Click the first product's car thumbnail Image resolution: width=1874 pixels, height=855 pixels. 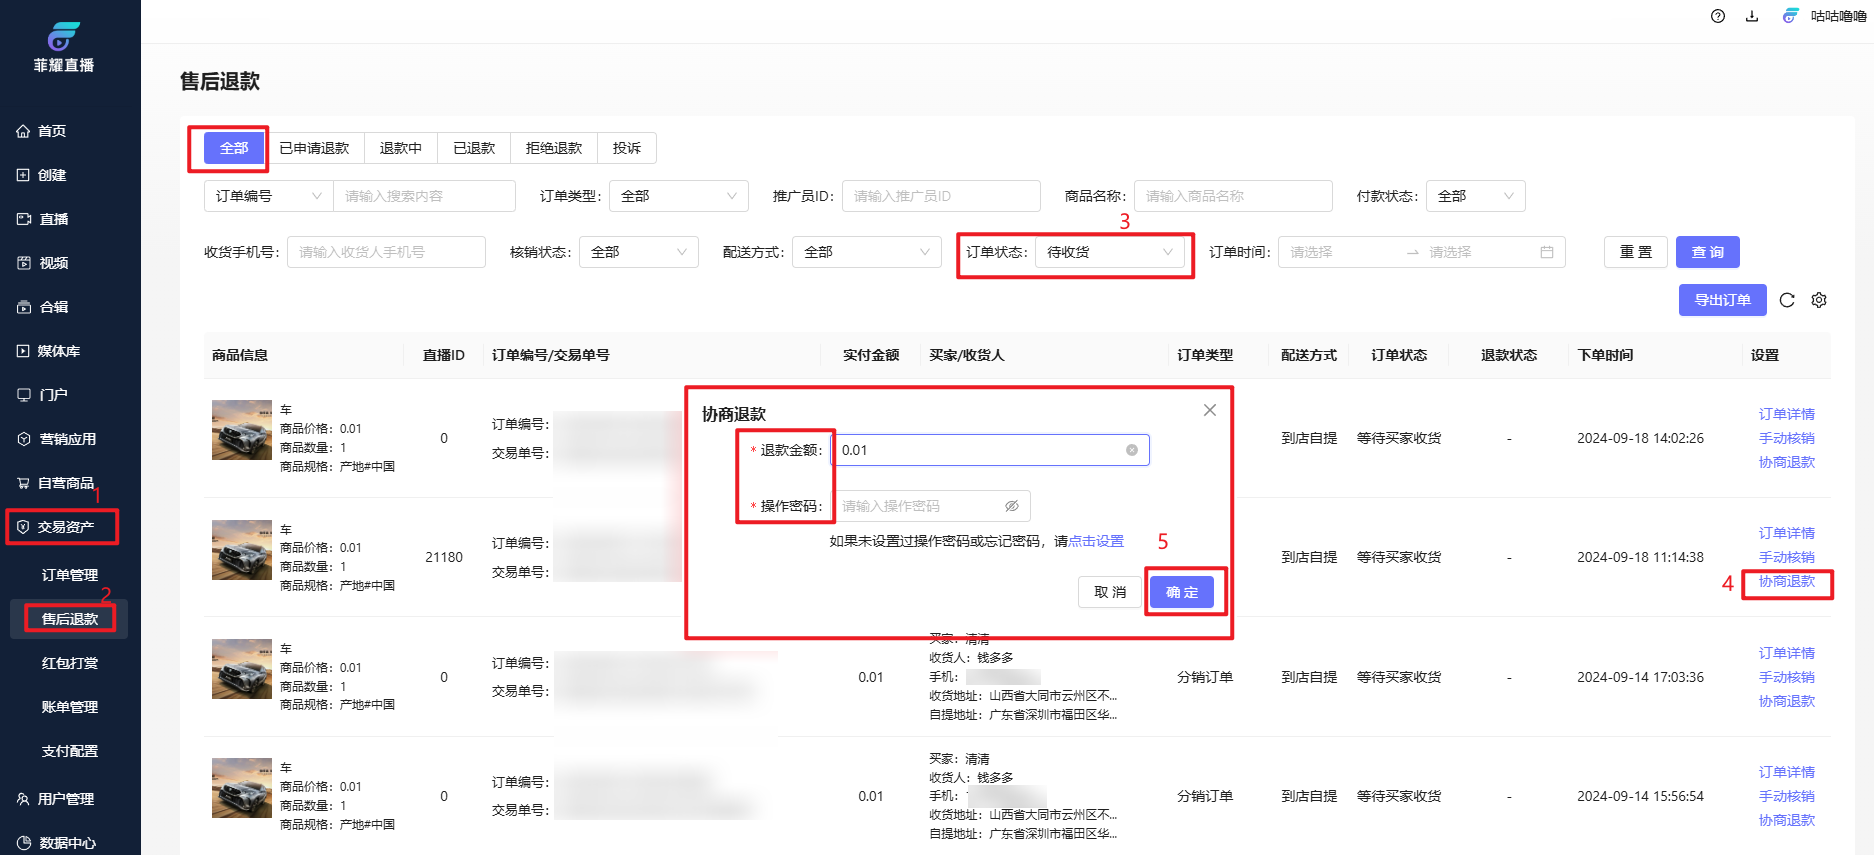[242, 430]
